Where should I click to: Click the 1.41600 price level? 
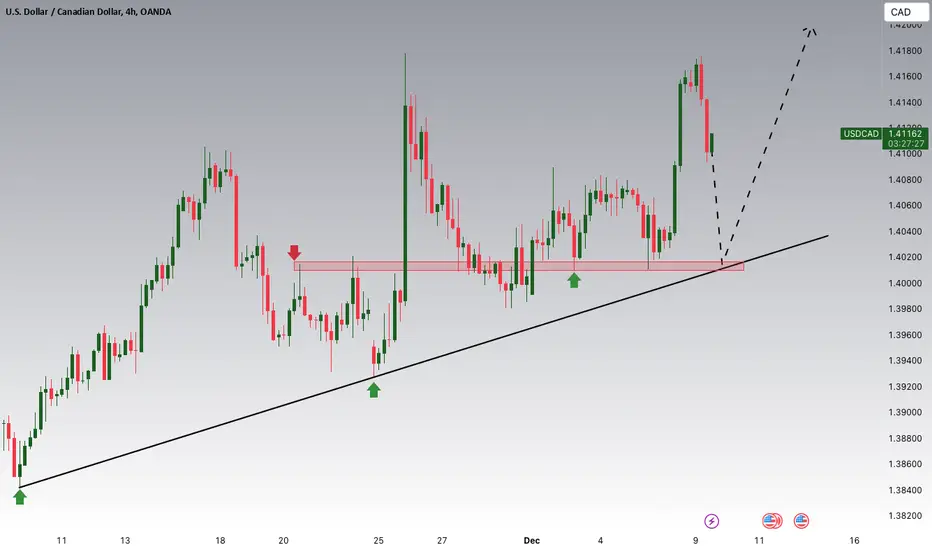click(905, 76)
